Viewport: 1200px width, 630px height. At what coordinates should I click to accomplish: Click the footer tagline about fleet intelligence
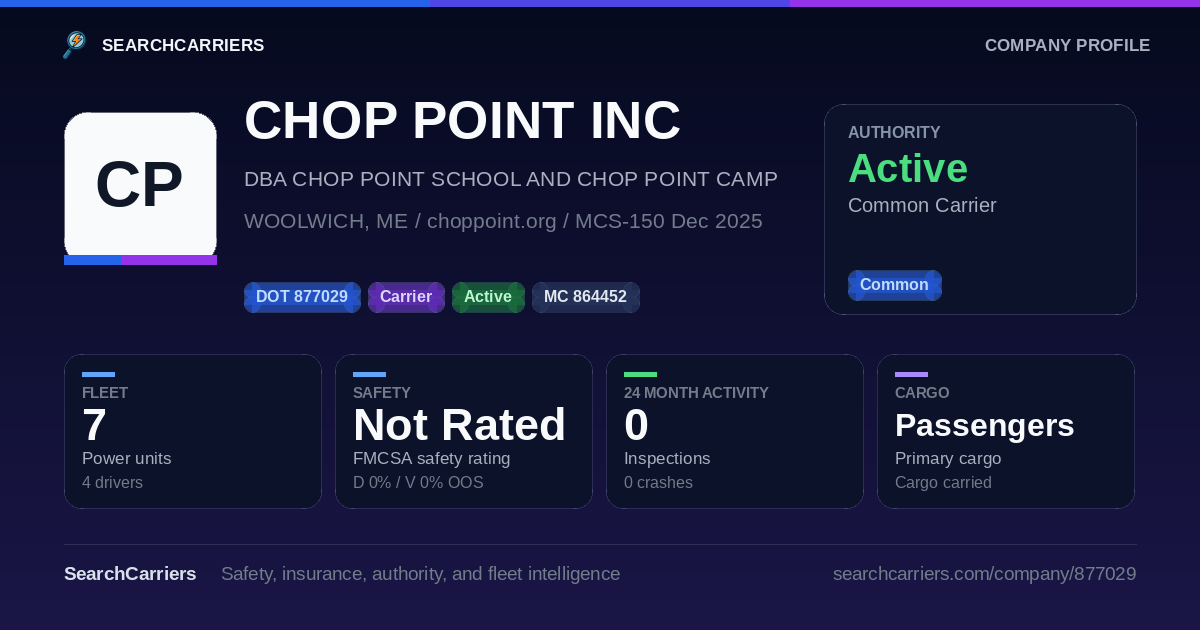(420, 574)
